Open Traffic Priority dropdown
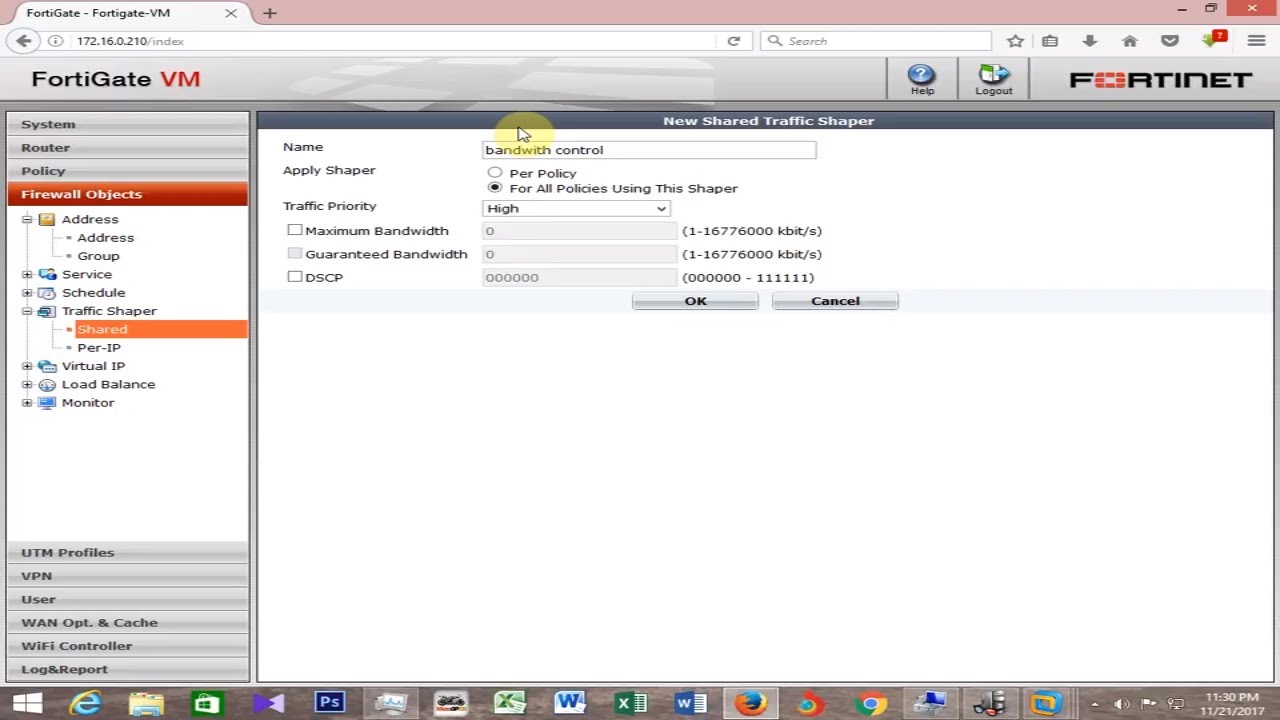Screen dimensions: 1280x720 [576, 208]
